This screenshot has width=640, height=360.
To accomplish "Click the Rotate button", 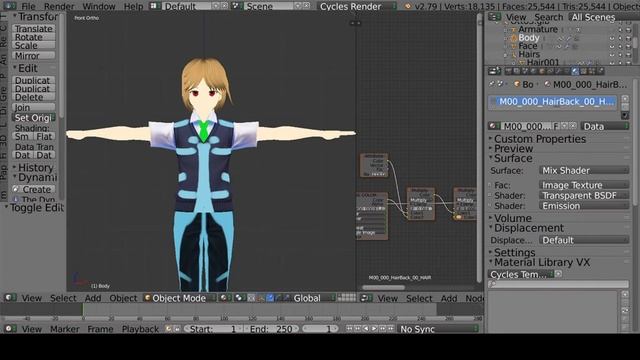I will coord(34,37).
